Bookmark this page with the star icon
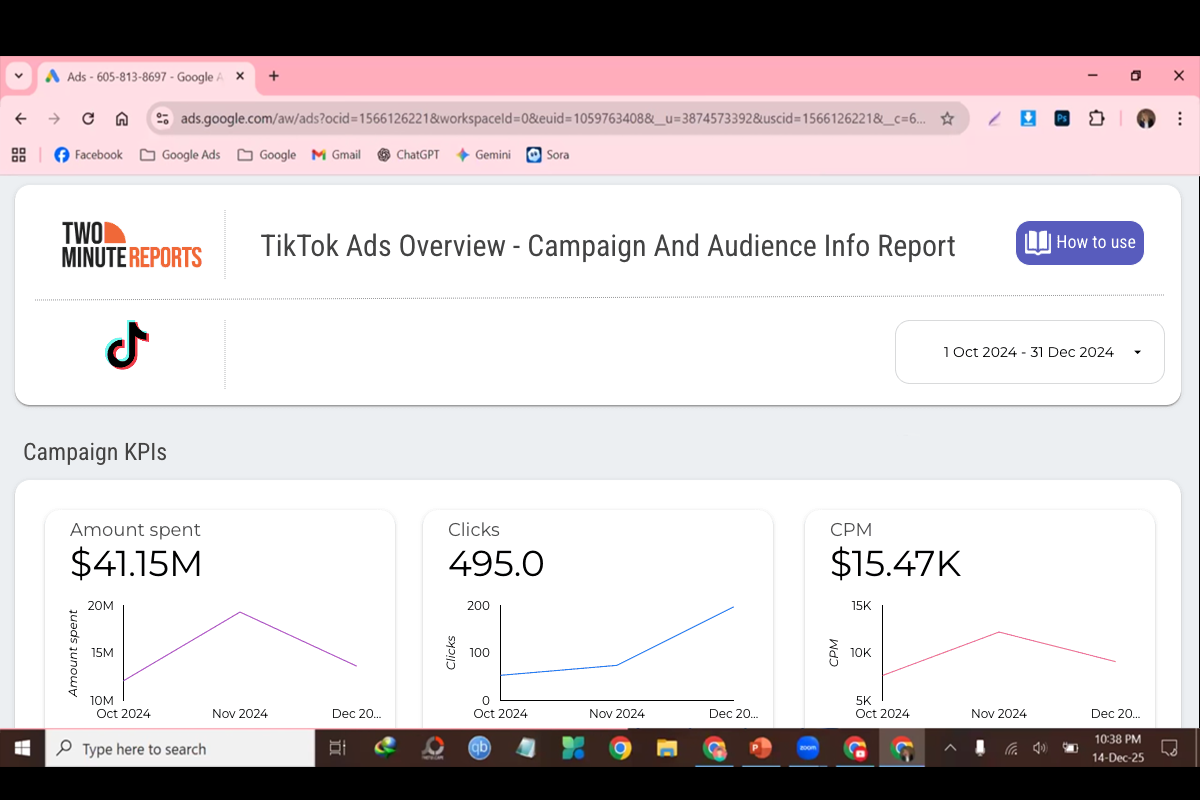Screen dimensions: 1200x800 coord(947,118)
